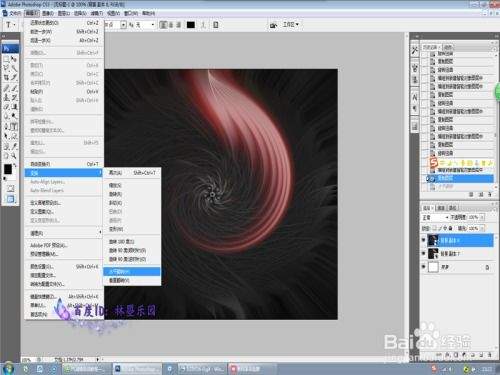Select the Move tool in toolbox
The width and height of the screenshot is (500, 375).
(x=14, y=59)
